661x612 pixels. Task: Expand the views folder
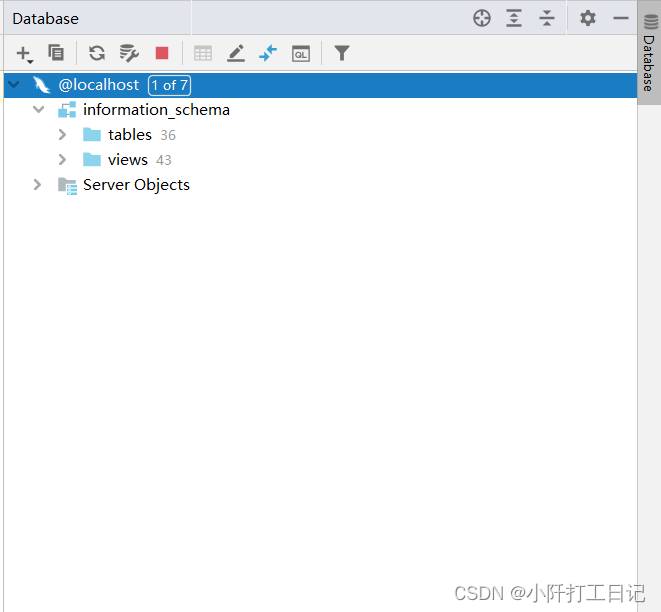tap(62, 160)
